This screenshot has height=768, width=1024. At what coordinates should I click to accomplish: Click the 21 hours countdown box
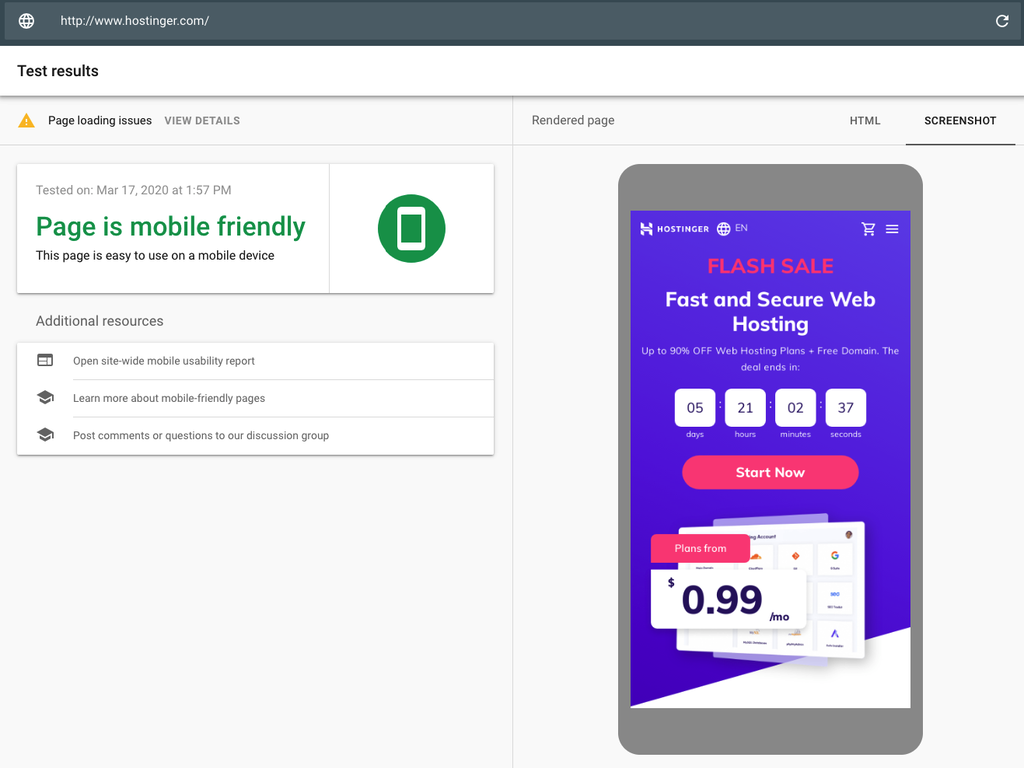[x=745, y=408]
